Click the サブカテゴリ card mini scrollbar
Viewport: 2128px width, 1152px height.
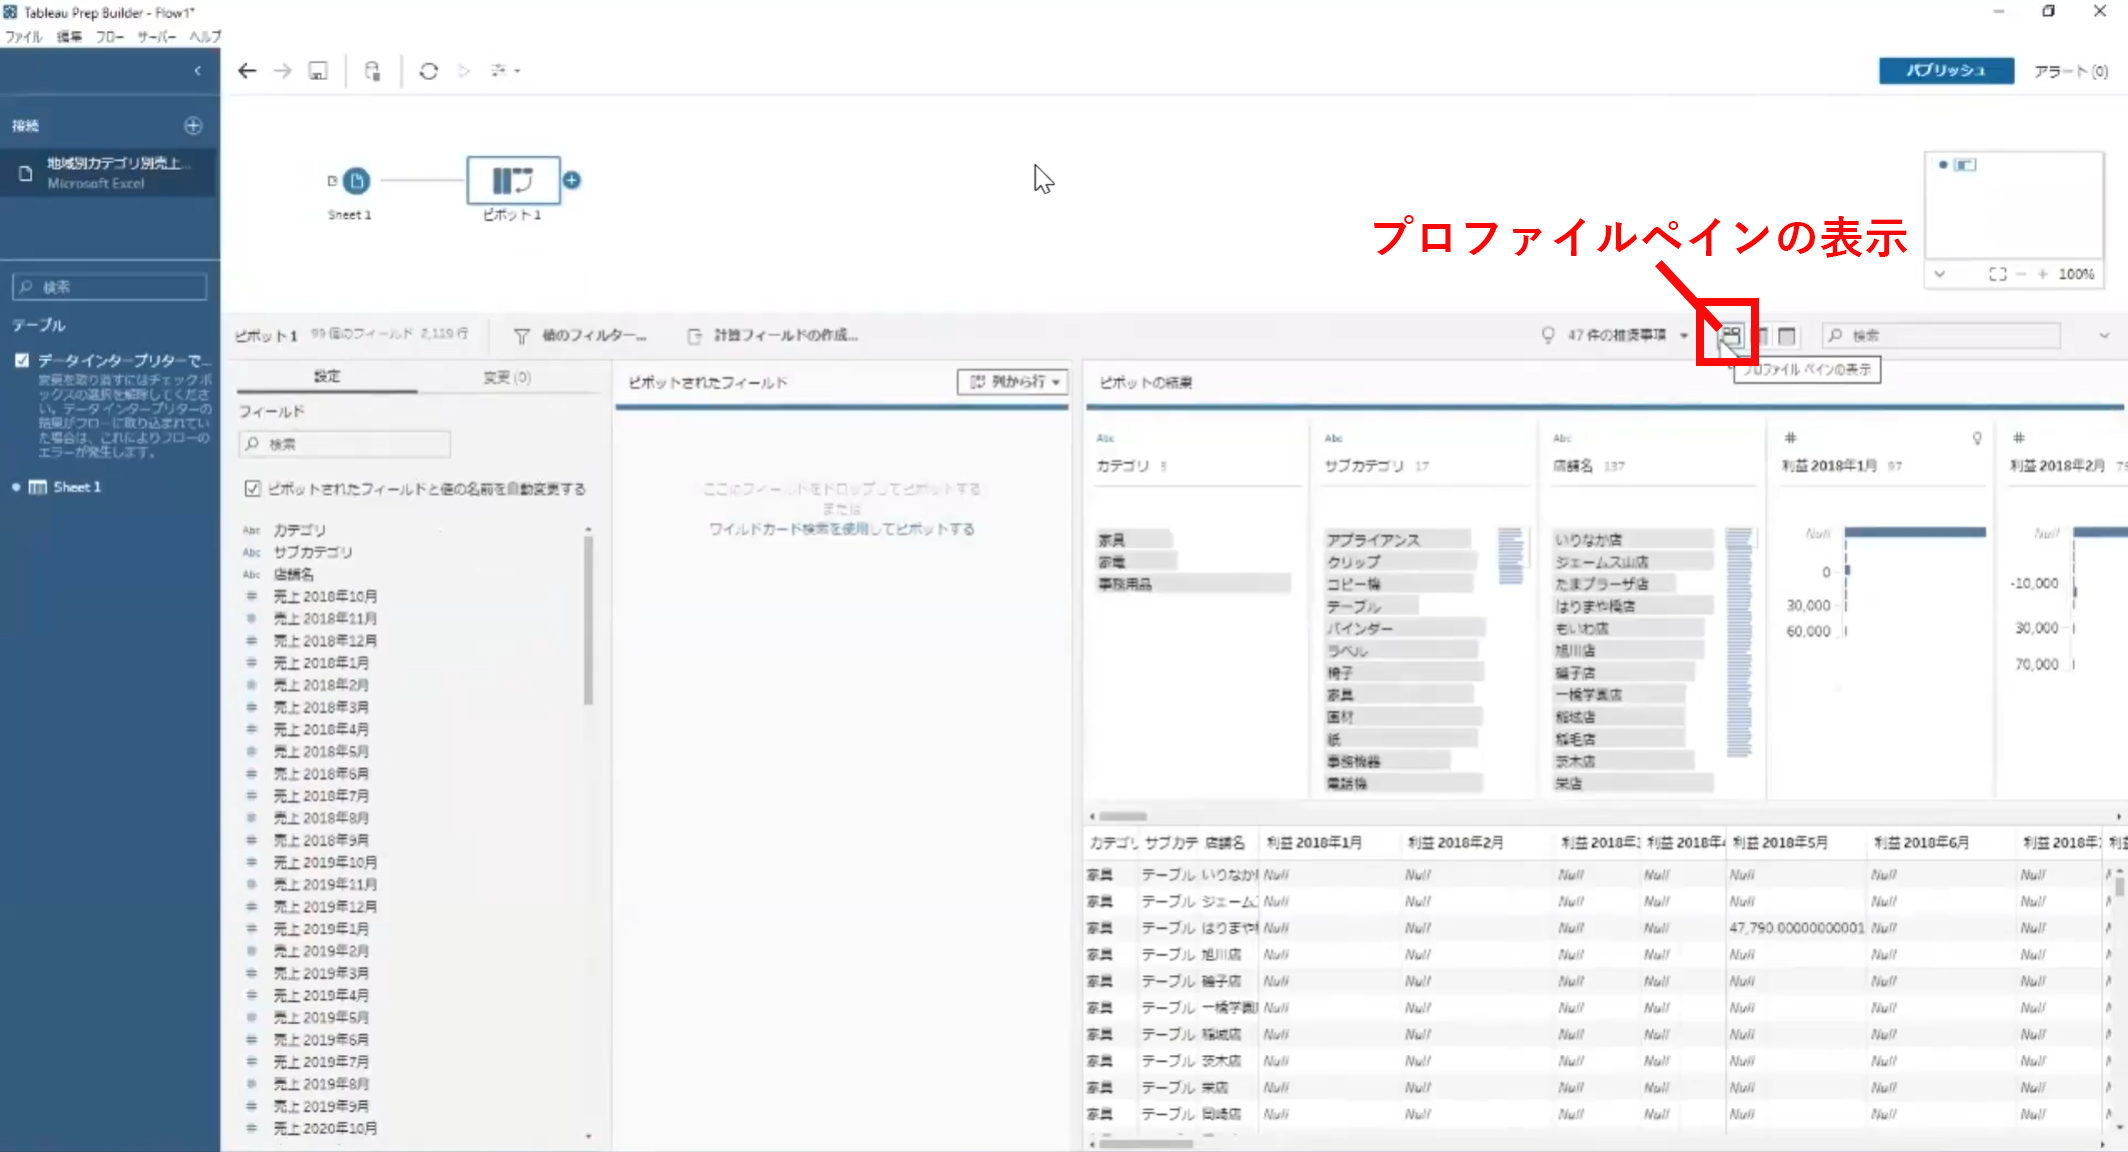coord(1510,556)
